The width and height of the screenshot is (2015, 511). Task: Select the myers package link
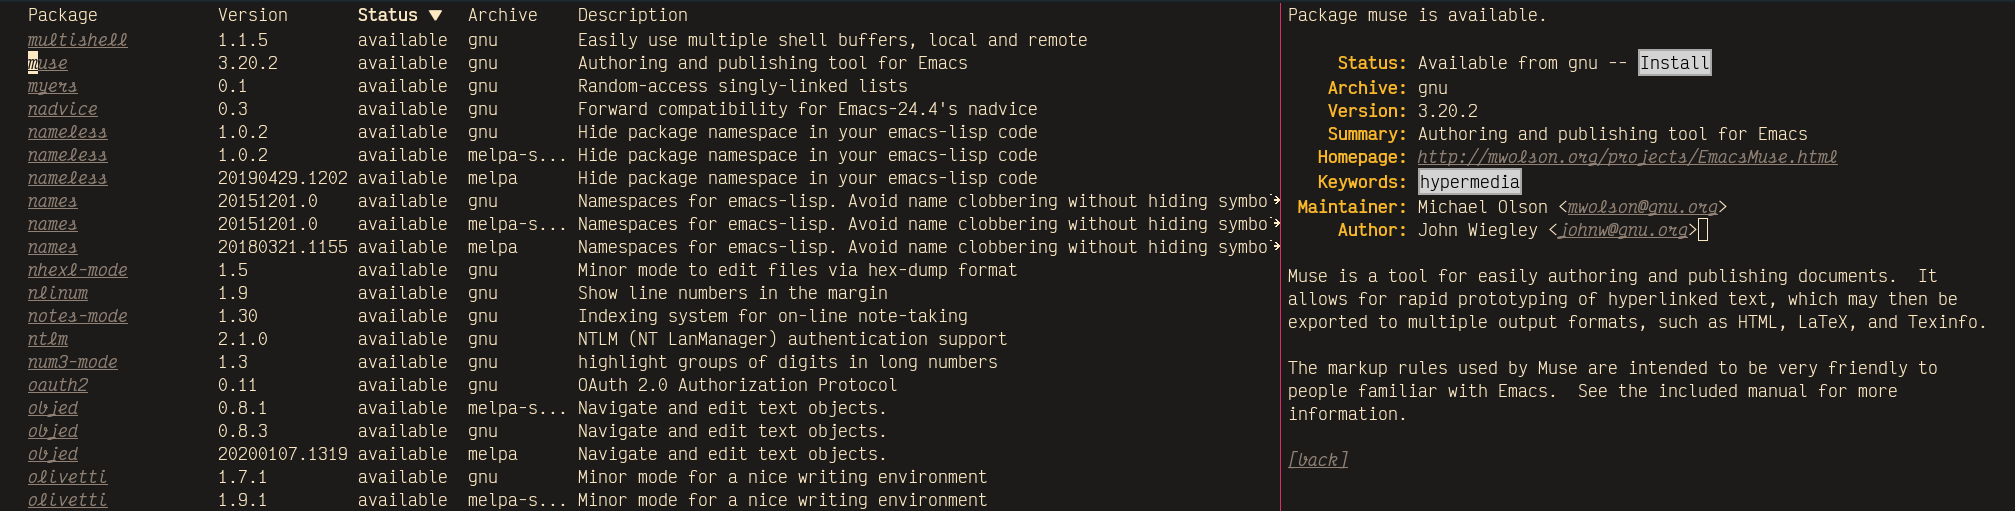52,86
